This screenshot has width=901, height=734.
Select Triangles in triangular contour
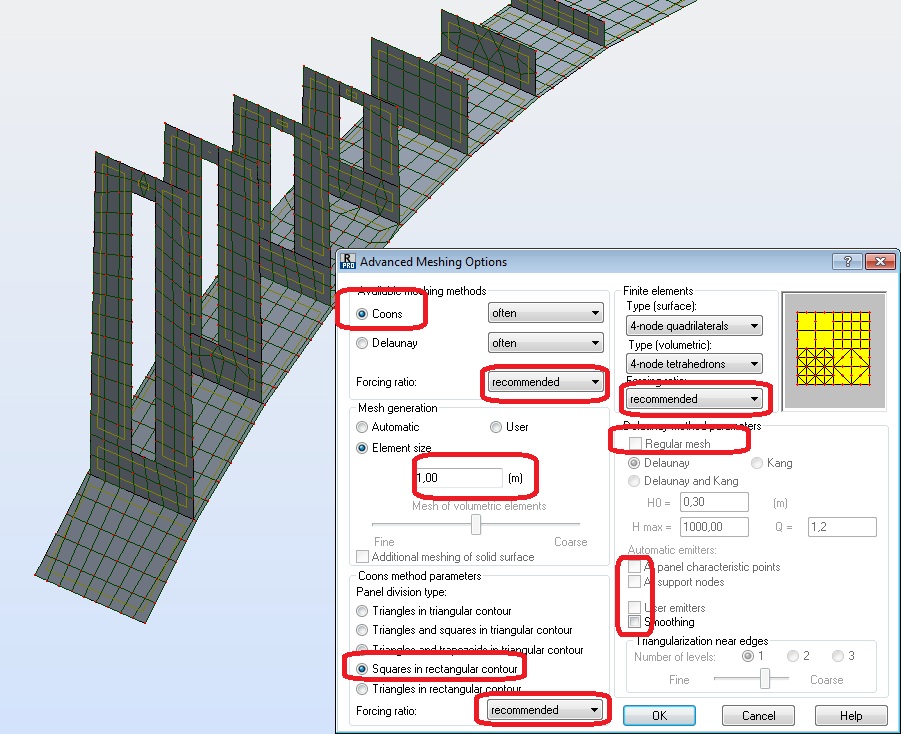pos(362,609)
